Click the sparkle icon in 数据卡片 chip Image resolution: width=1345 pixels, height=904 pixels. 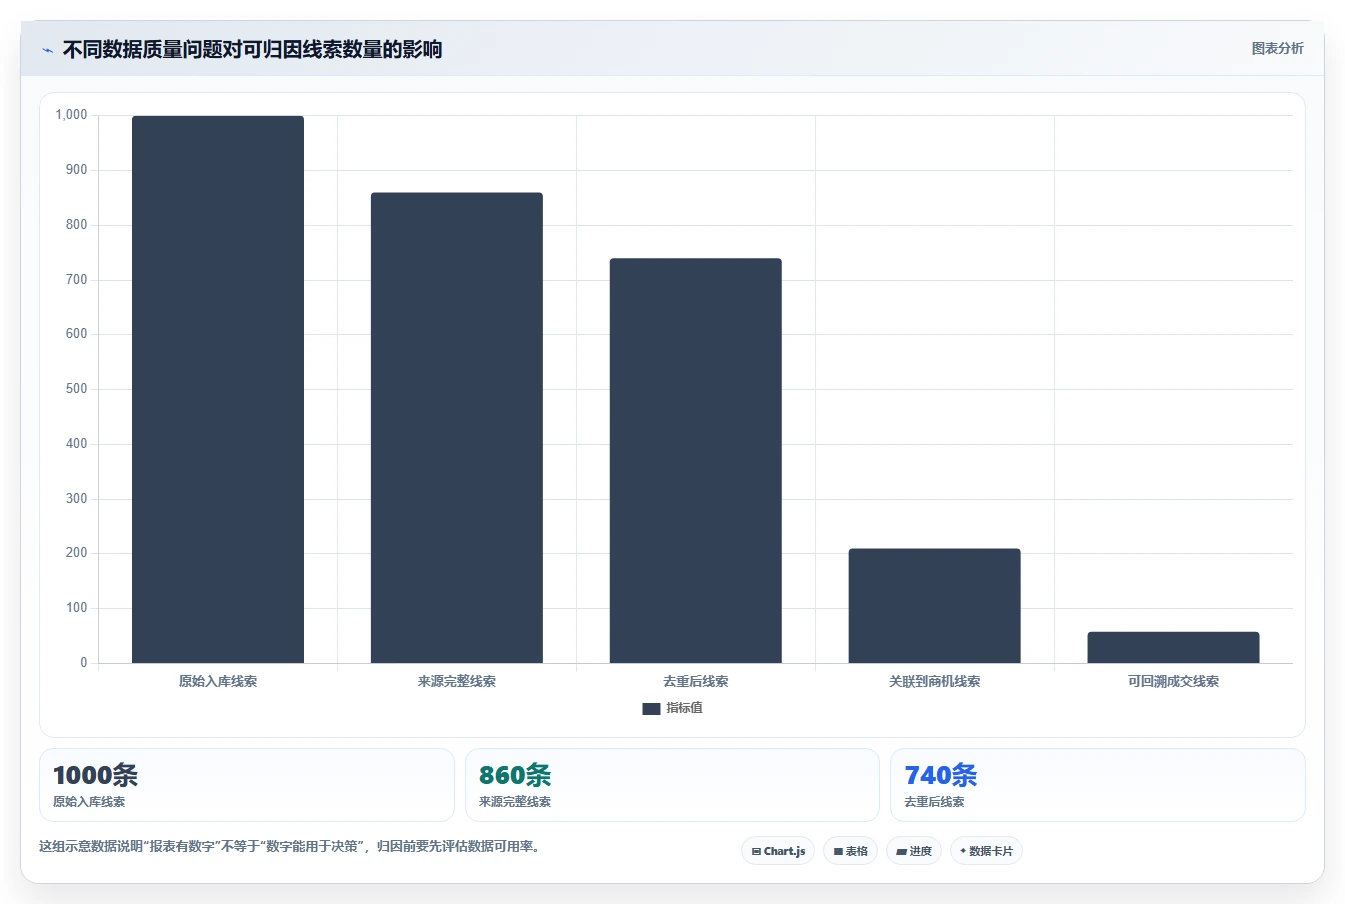[963, 851]
